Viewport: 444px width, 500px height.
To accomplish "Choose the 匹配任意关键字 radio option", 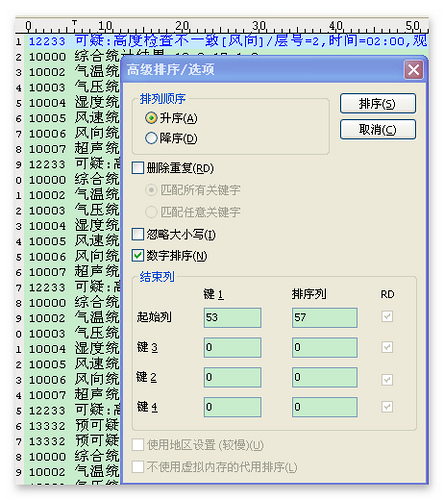I will [151, 212].
